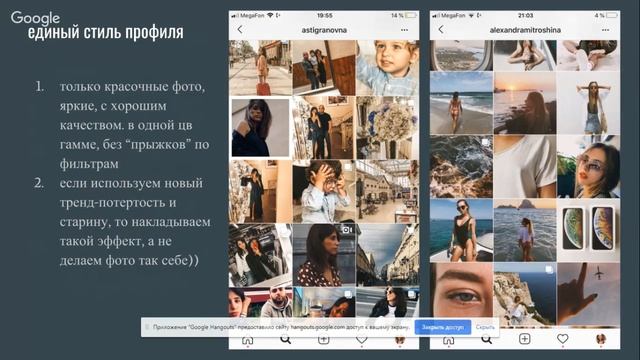Click the alexandramitroshina username header

click(x=525, y=30)
